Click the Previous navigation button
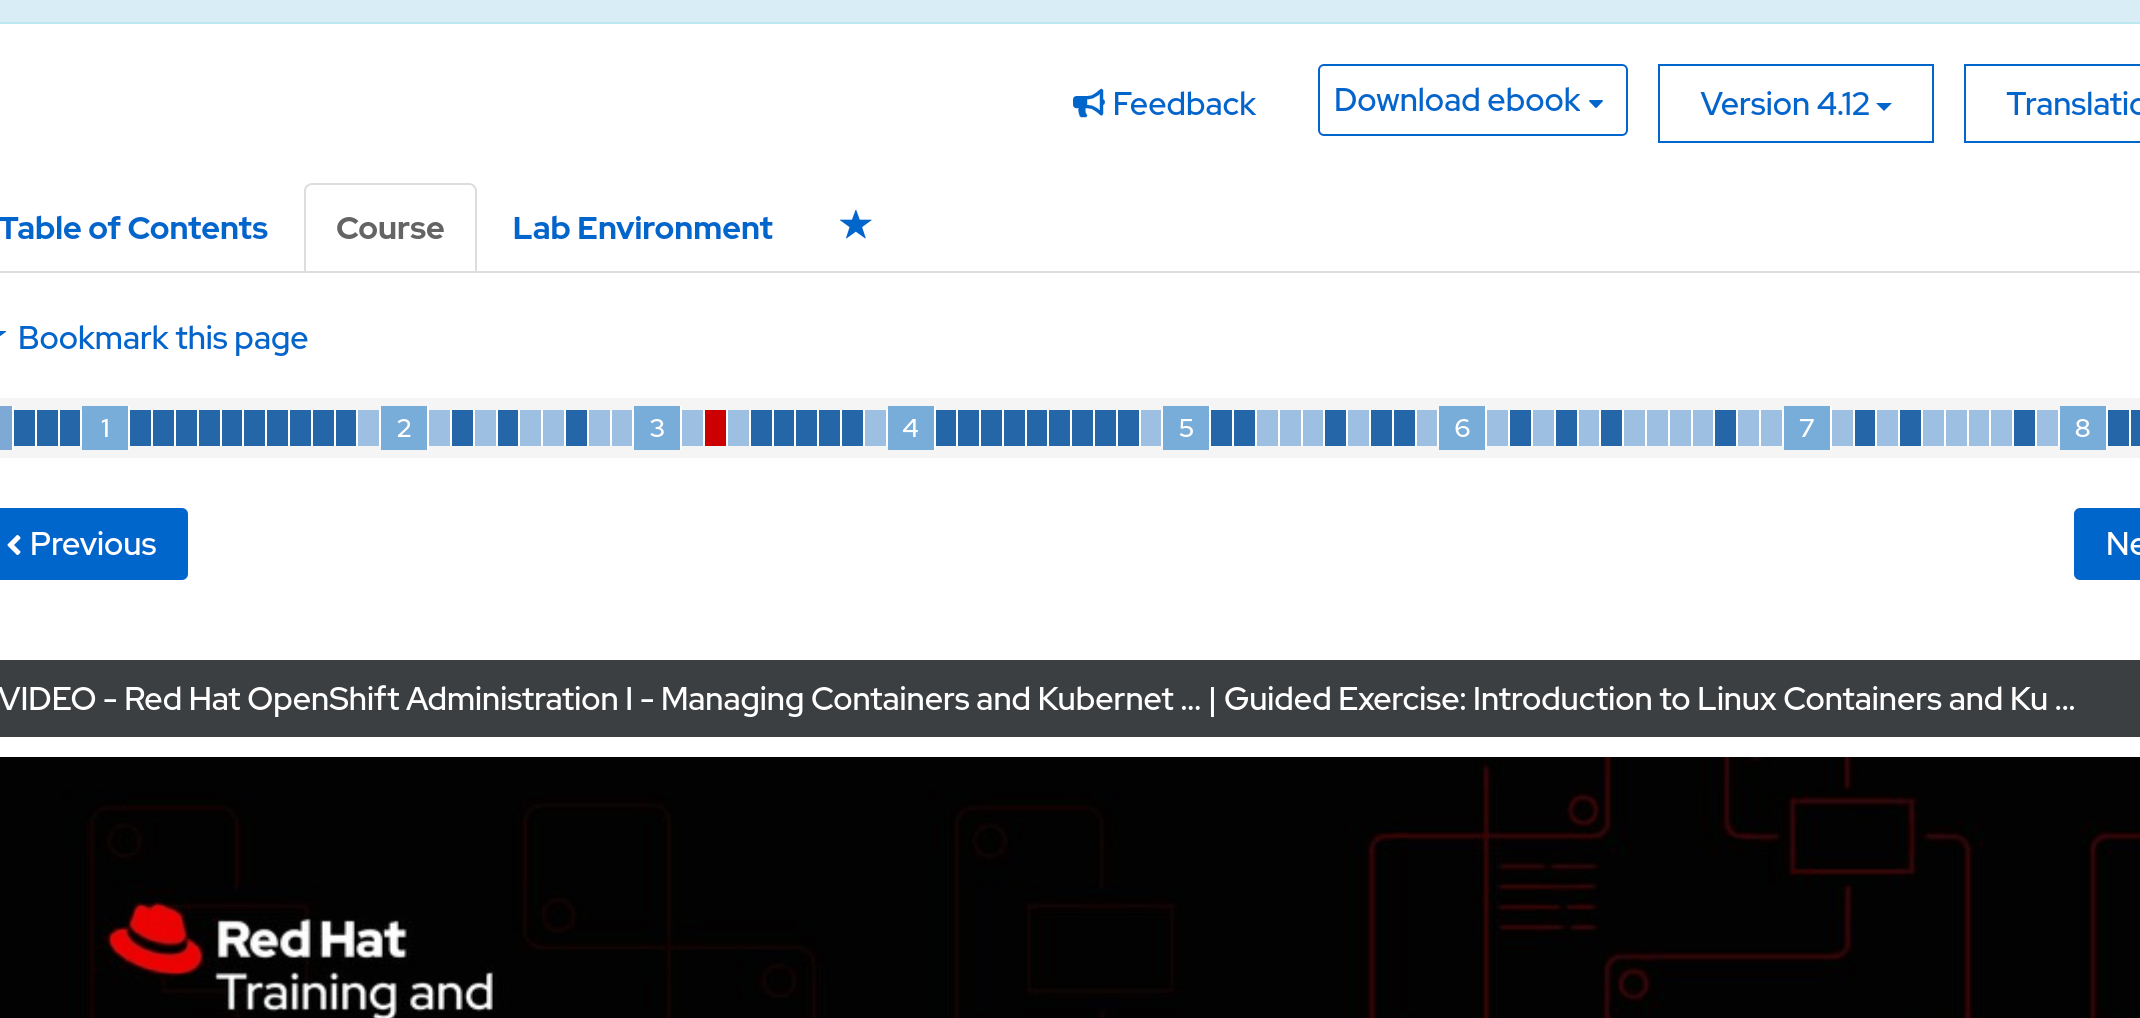The image size is (2140, 1018). (92, 544)
